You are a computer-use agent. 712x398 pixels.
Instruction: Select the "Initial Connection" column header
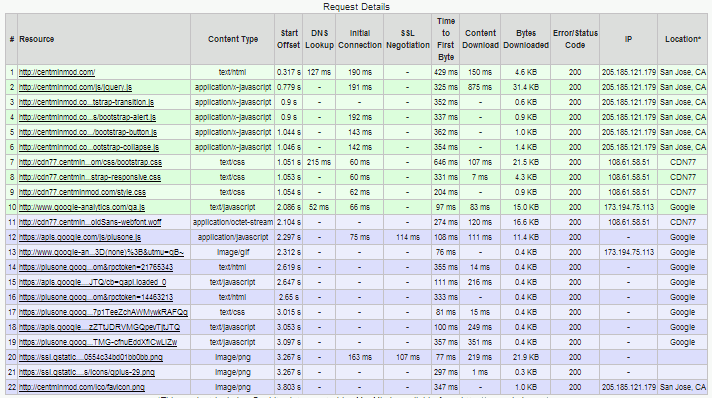[x=360, y=39]
